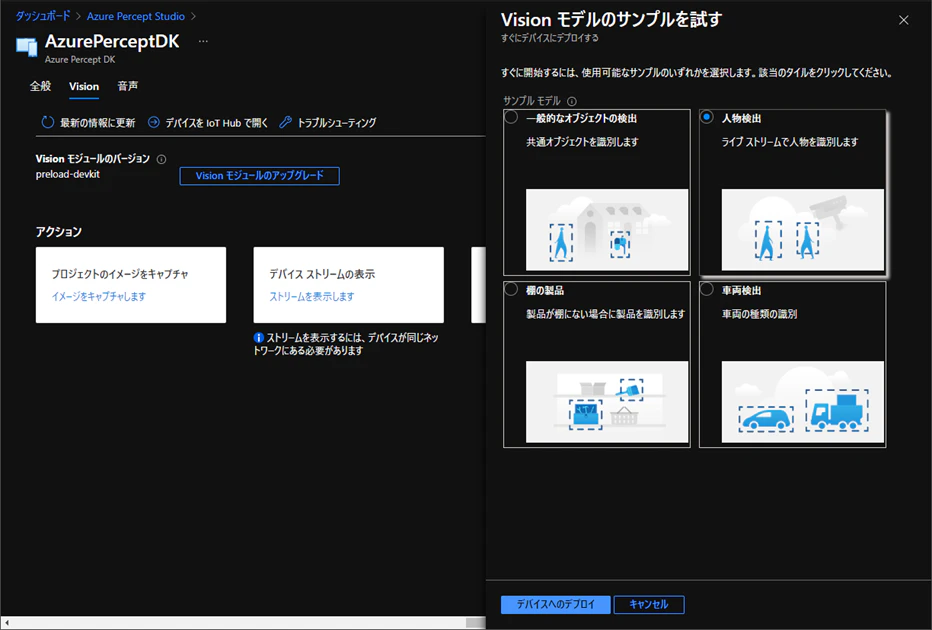Click the 共通オブジェクトを識別します description
The image size is (932, 630).
pyautogui.click(x=582, y=142)
